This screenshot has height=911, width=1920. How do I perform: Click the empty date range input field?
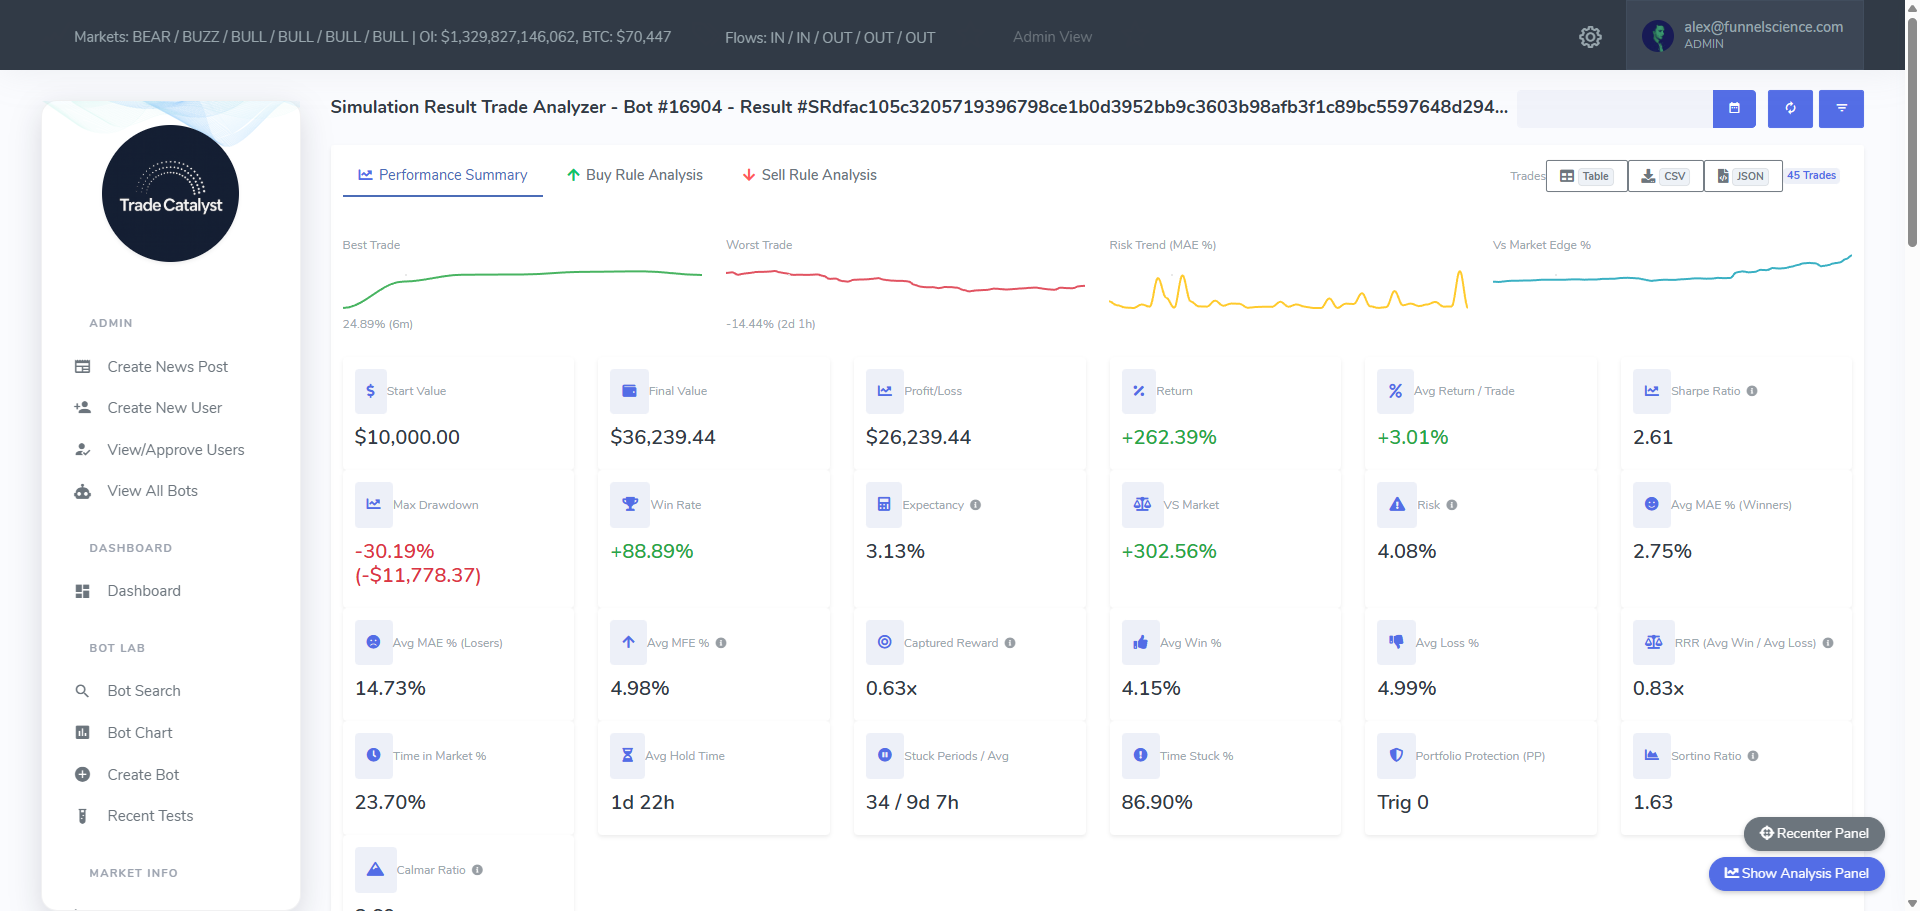pyautogui.click(x=1613, y=108)
